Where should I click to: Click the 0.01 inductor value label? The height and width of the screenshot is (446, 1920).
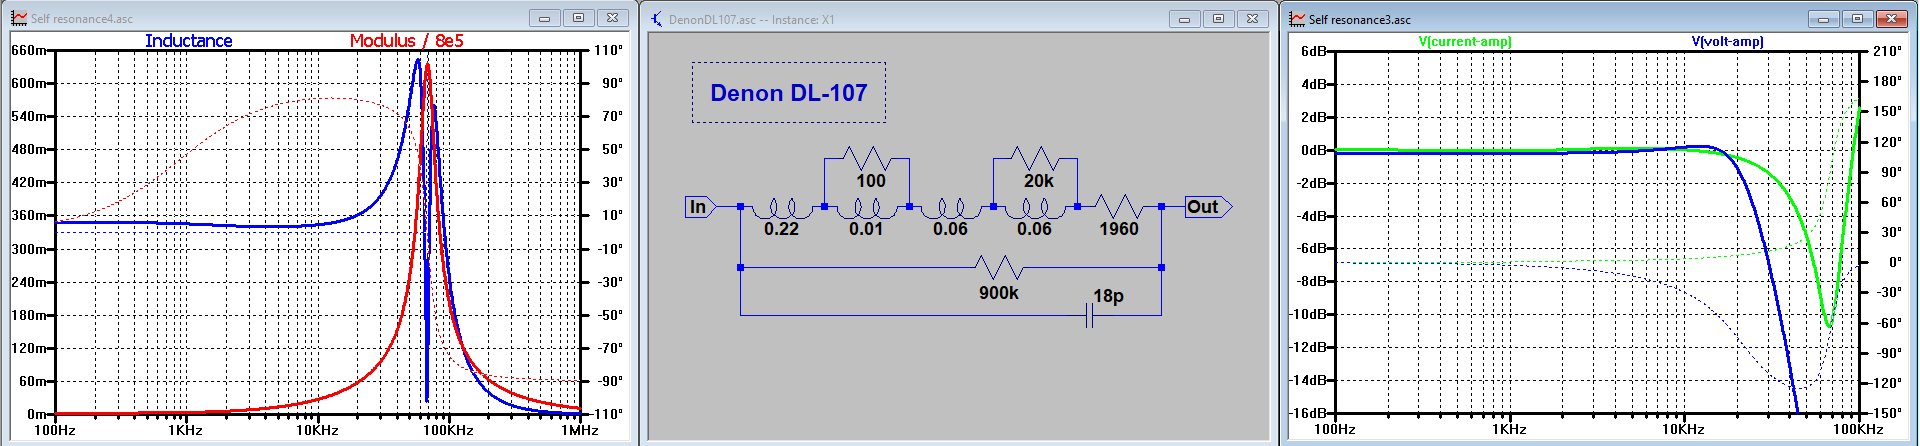point(866,229)
